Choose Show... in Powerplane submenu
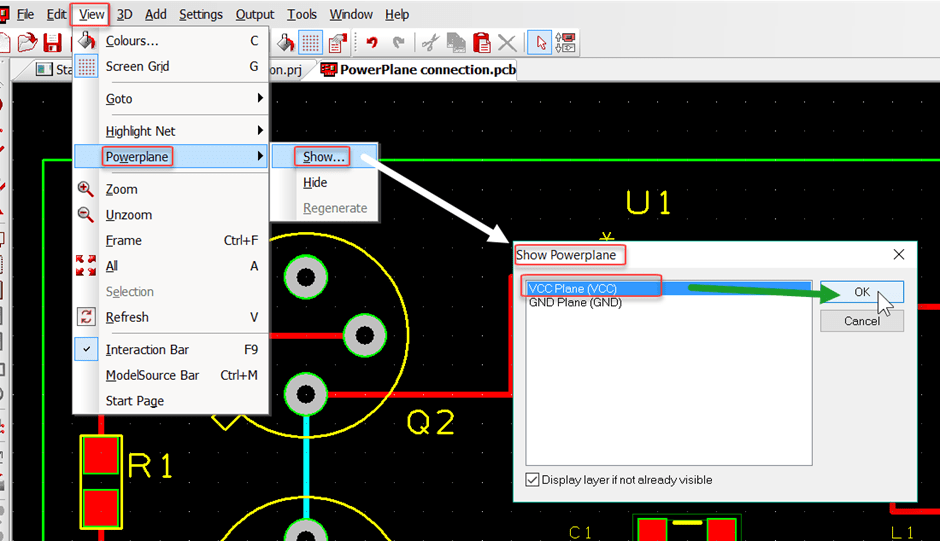The width and height of the screenshot is (940, 541). [x=324, y=157]
